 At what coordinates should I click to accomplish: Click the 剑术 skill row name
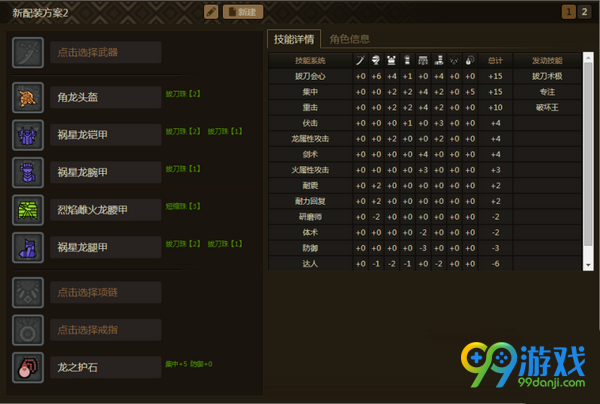click(x=310, y=154)
